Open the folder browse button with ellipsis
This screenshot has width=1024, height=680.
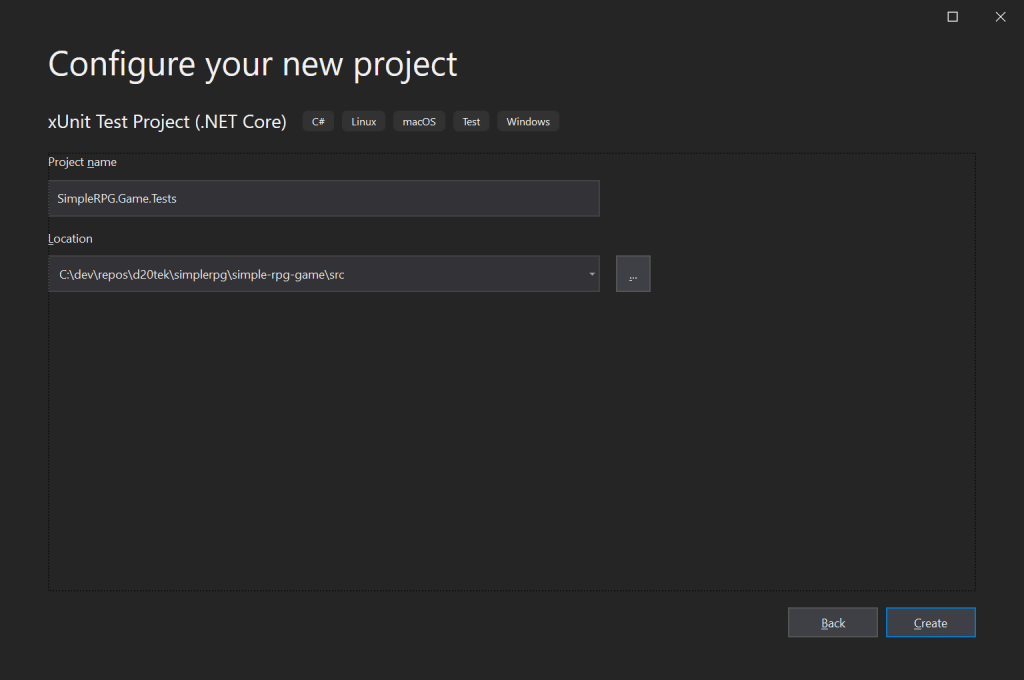(633, 274)
